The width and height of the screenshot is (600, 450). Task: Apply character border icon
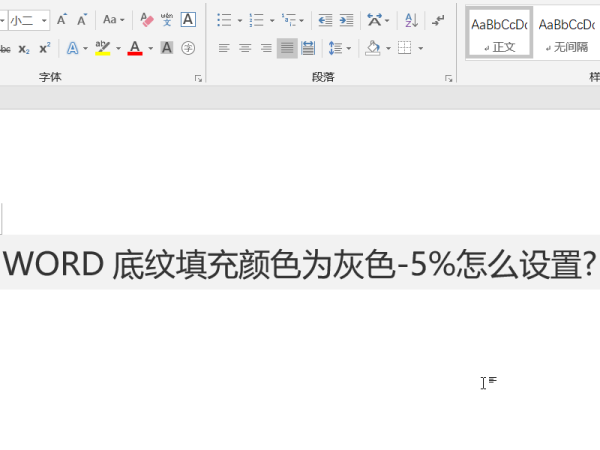188,20
